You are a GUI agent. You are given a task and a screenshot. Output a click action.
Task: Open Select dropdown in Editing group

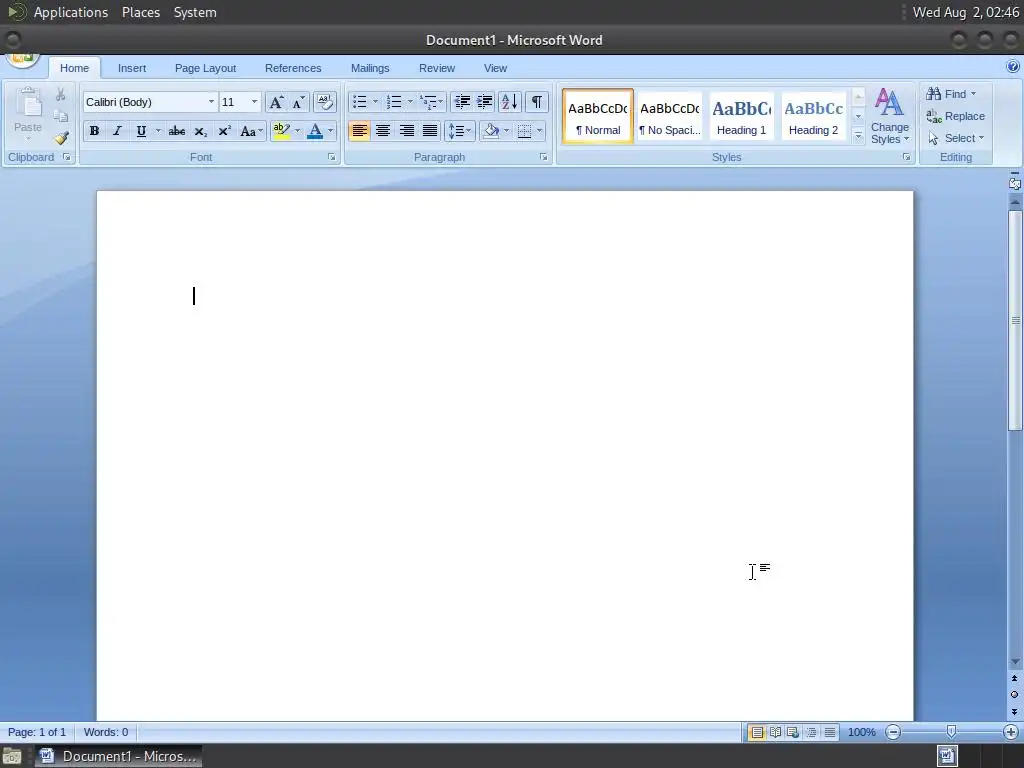point(957,138)
